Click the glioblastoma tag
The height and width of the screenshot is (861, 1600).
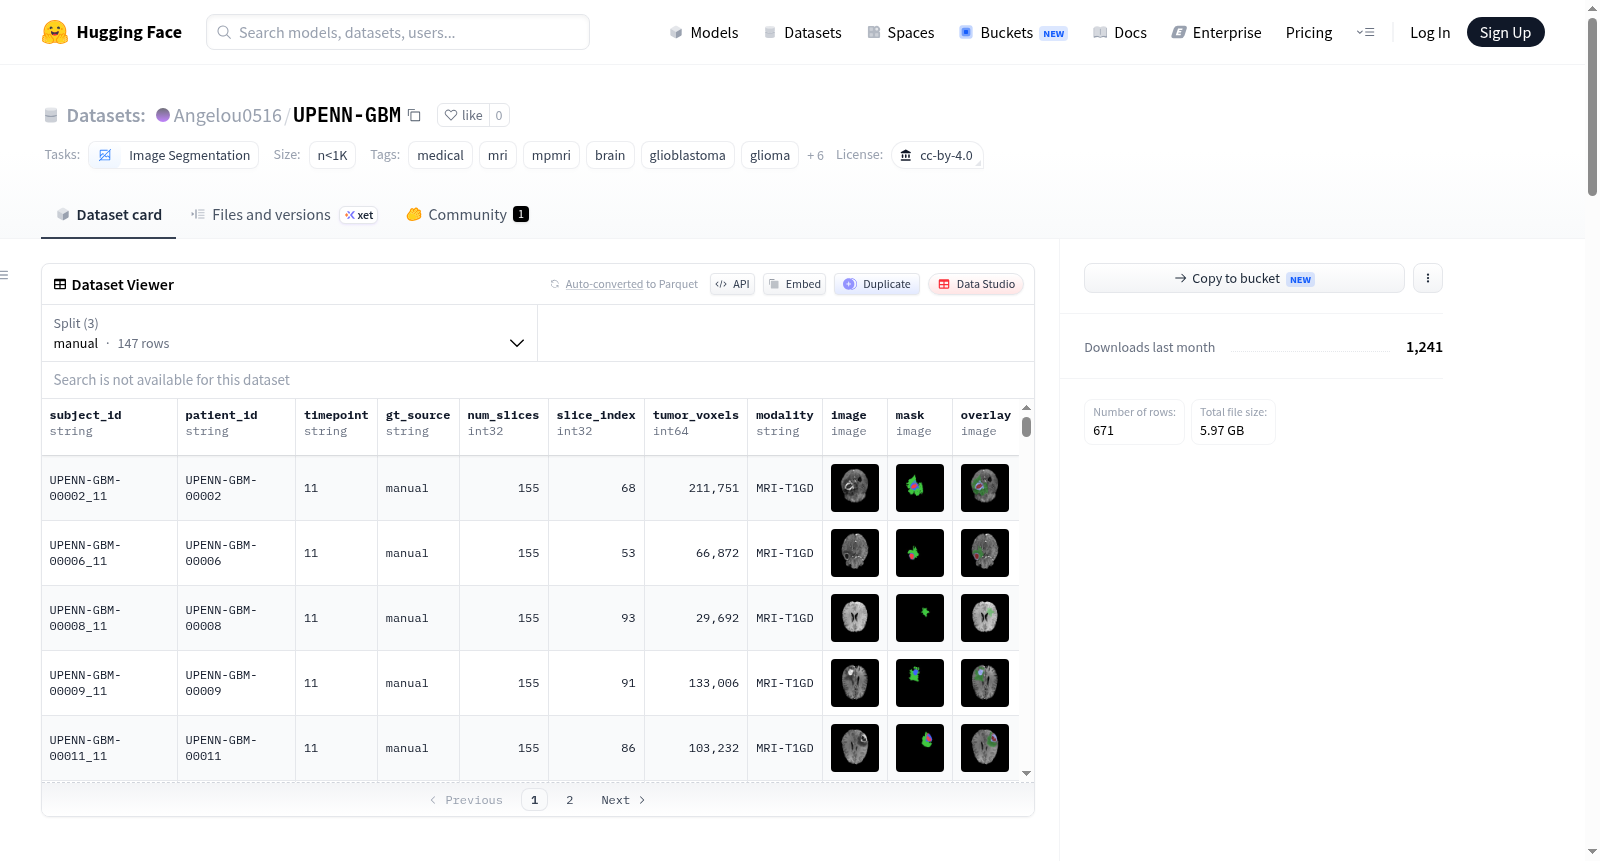pyautogui.click(x=687, y=155)
